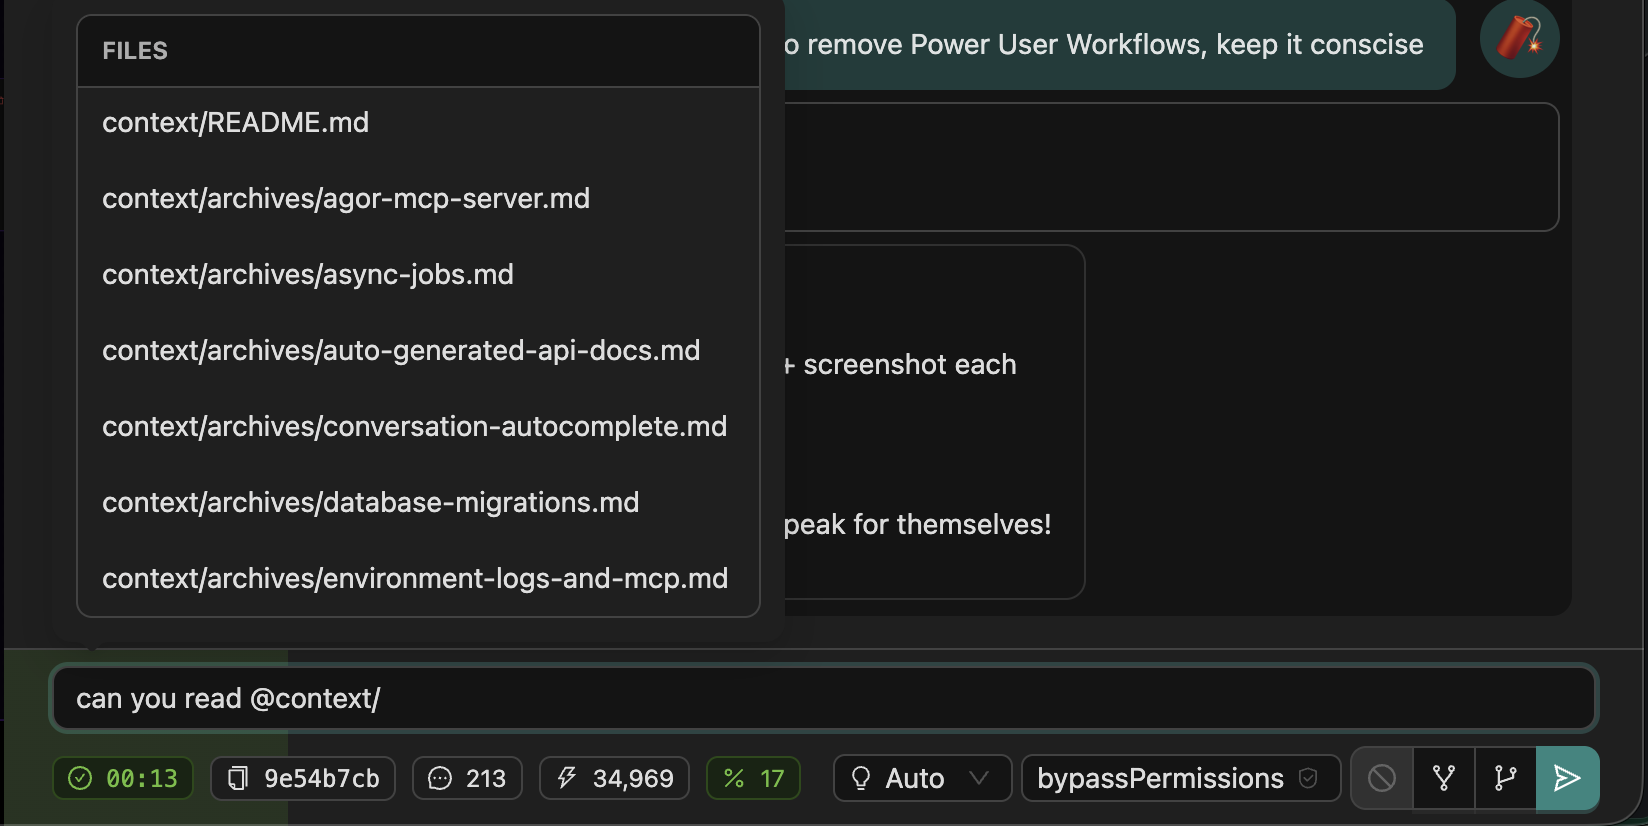Screen dimensions: 1648x826
Task: Click the 'remove Power User Workflows' message bubble
Action: 1118,44
